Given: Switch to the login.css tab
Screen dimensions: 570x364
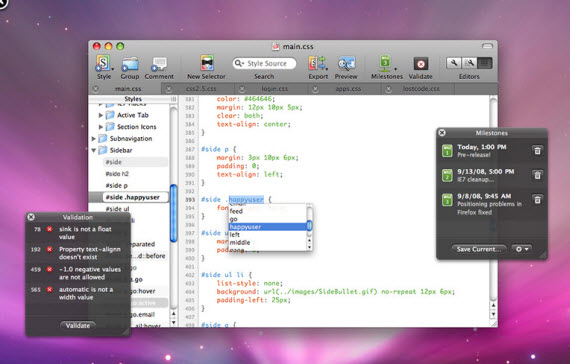Looking at the screenshot, I should (274, 89).
